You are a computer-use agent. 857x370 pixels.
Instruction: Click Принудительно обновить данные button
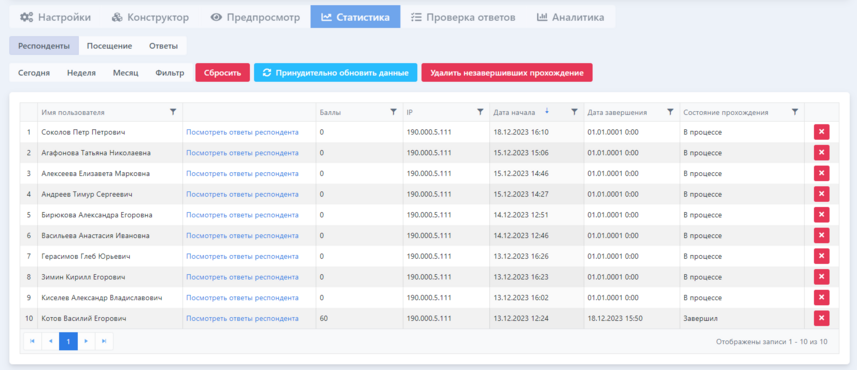click(336, 73)
